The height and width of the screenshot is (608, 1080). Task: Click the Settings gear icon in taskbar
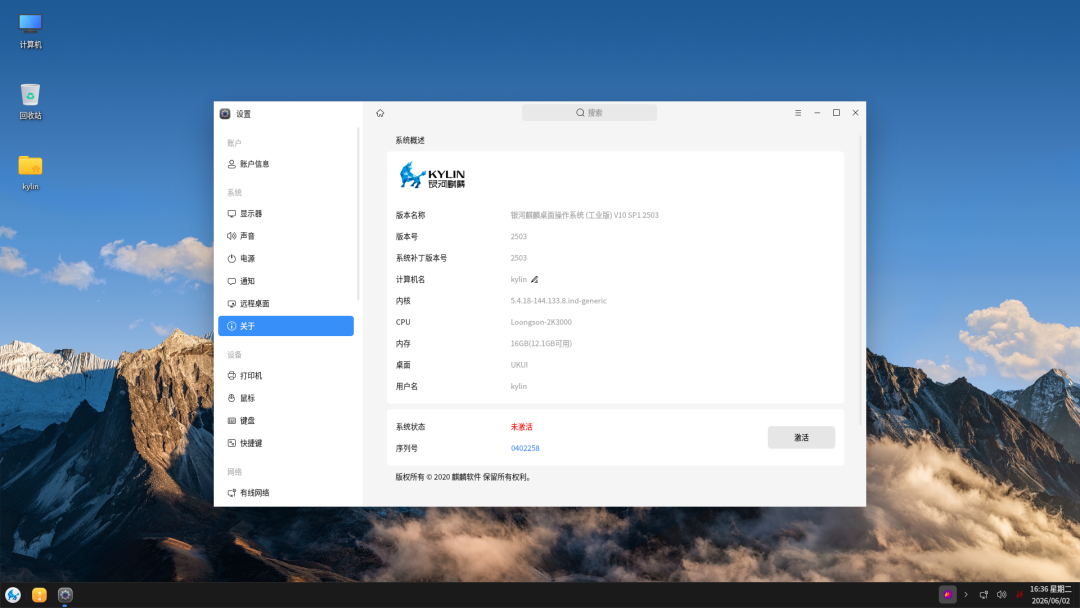pos(65,595)
